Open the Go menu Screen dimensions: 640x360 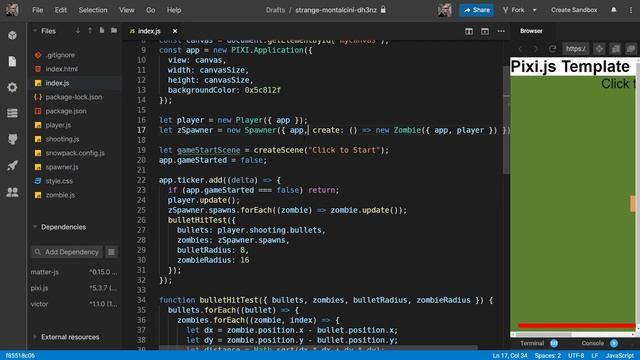click(151, 10)
